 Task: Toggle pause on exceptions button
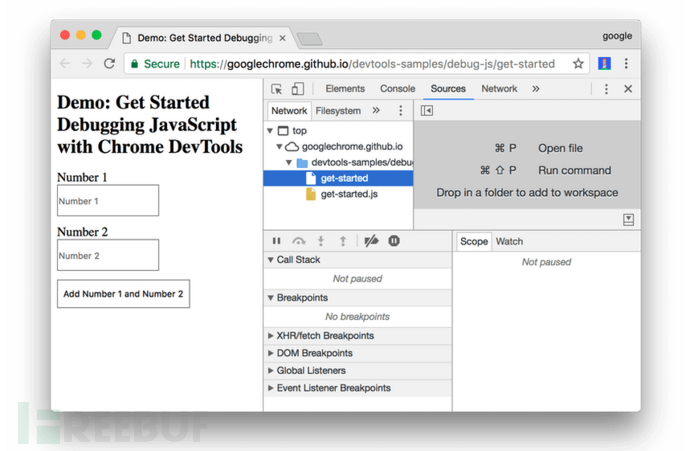coord(394,241)
